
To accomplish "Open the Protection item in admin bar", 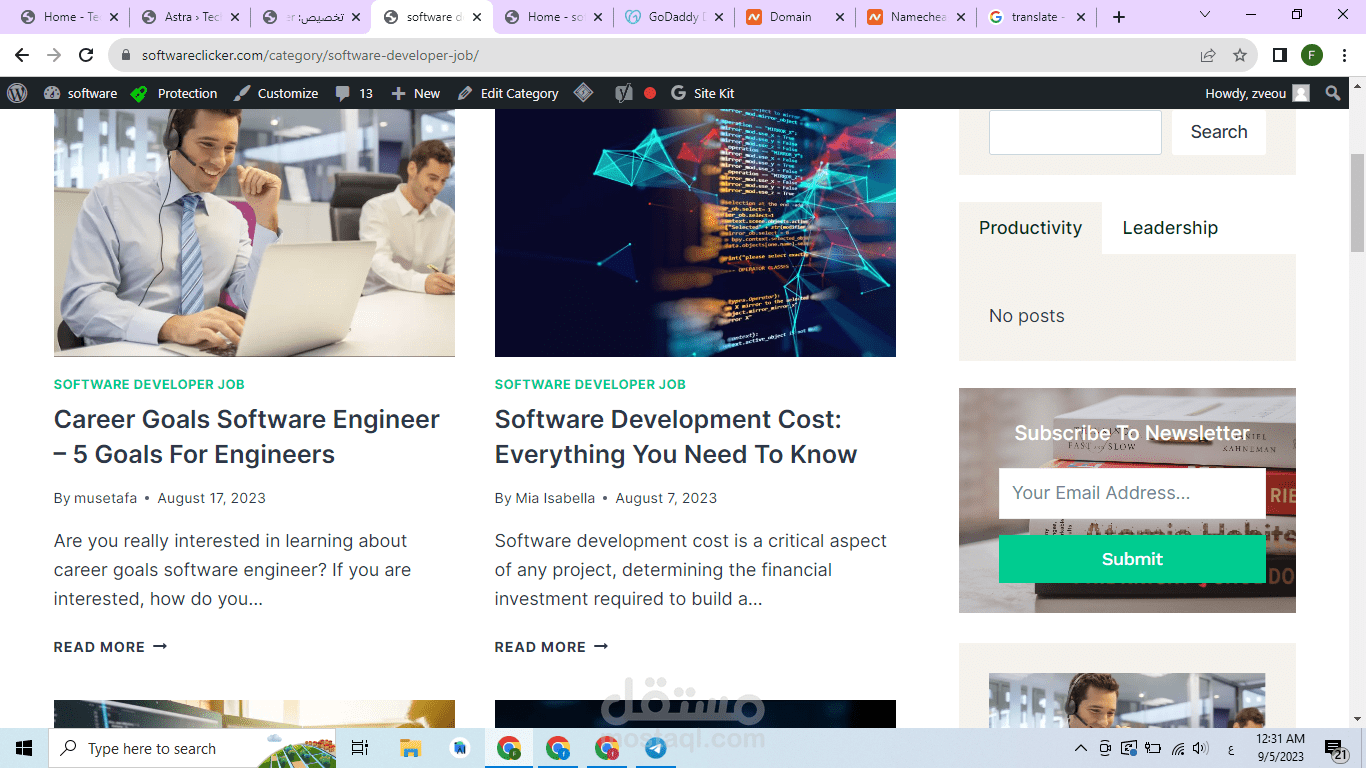I will 174,93.
